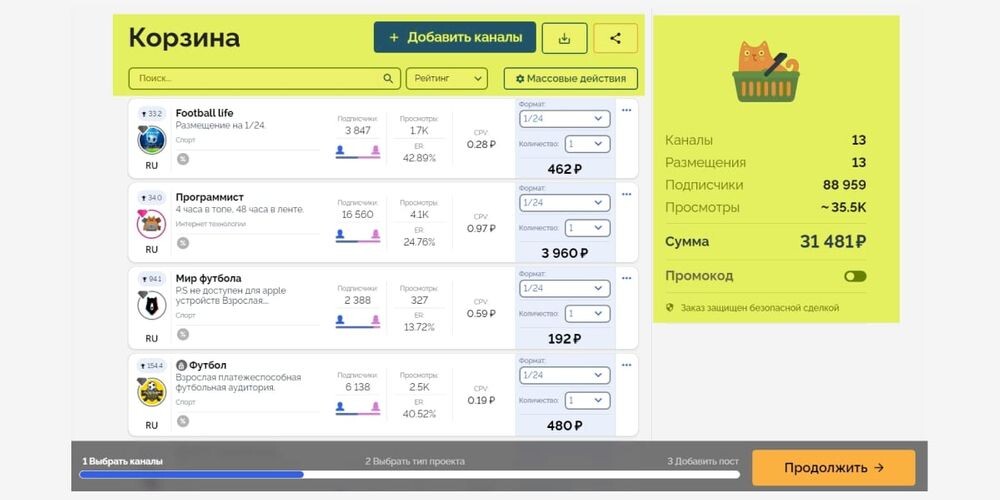Open the Football life channel title

(205, 113)
